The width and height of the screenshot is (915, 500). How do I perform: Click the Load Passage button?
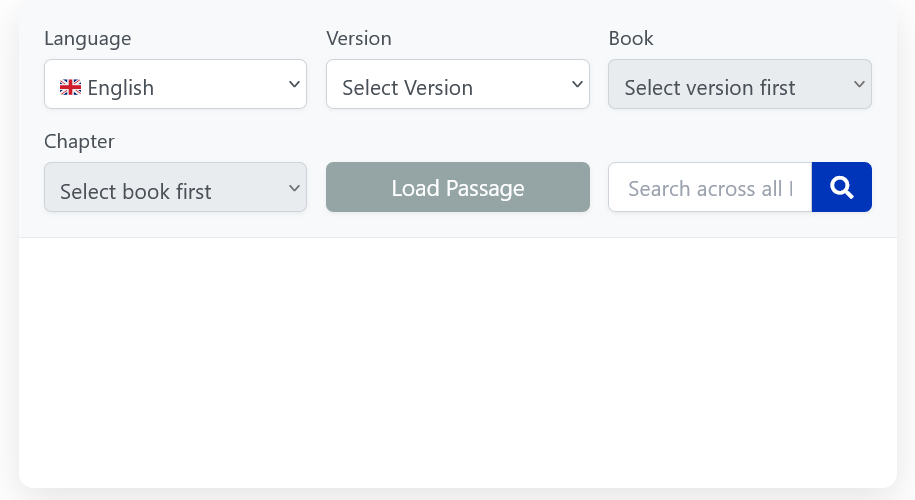pyautogui.click(x=458, y=187)
